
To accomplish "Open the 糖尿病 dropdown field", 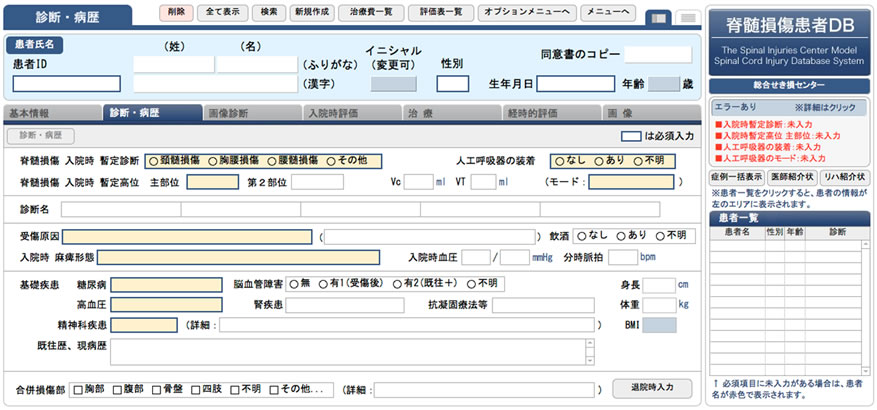I will tap(166, 284).
